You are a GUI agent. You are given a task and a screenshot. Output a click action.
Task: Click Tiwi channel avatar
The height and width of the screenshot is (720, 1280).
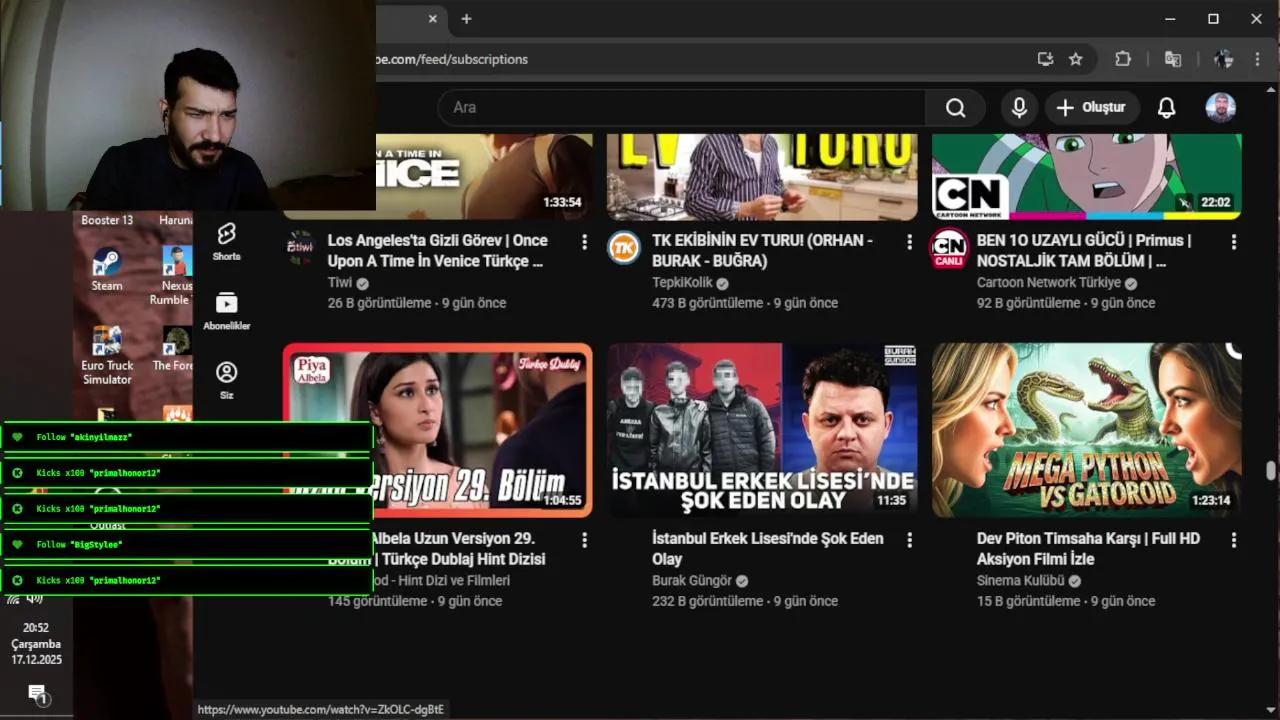click(300, 247)
